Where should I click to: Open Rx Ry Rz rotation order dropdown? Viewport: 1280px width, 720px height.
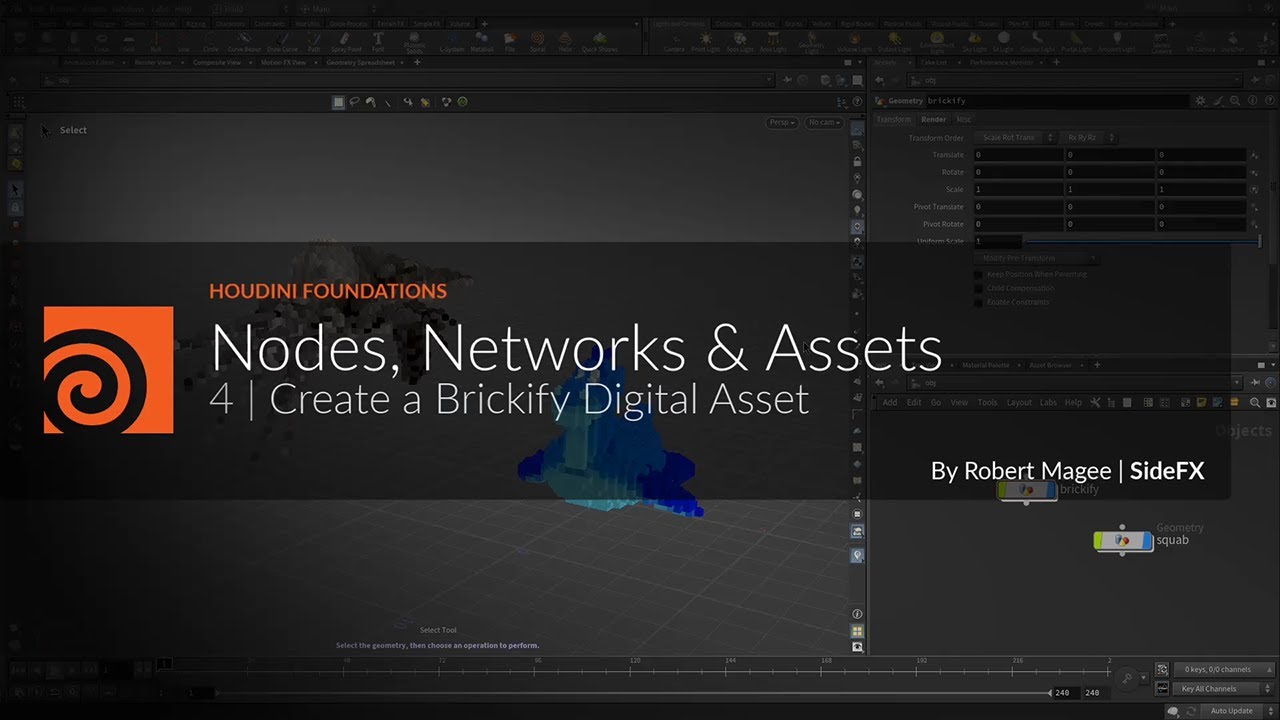coord(1089,138)
